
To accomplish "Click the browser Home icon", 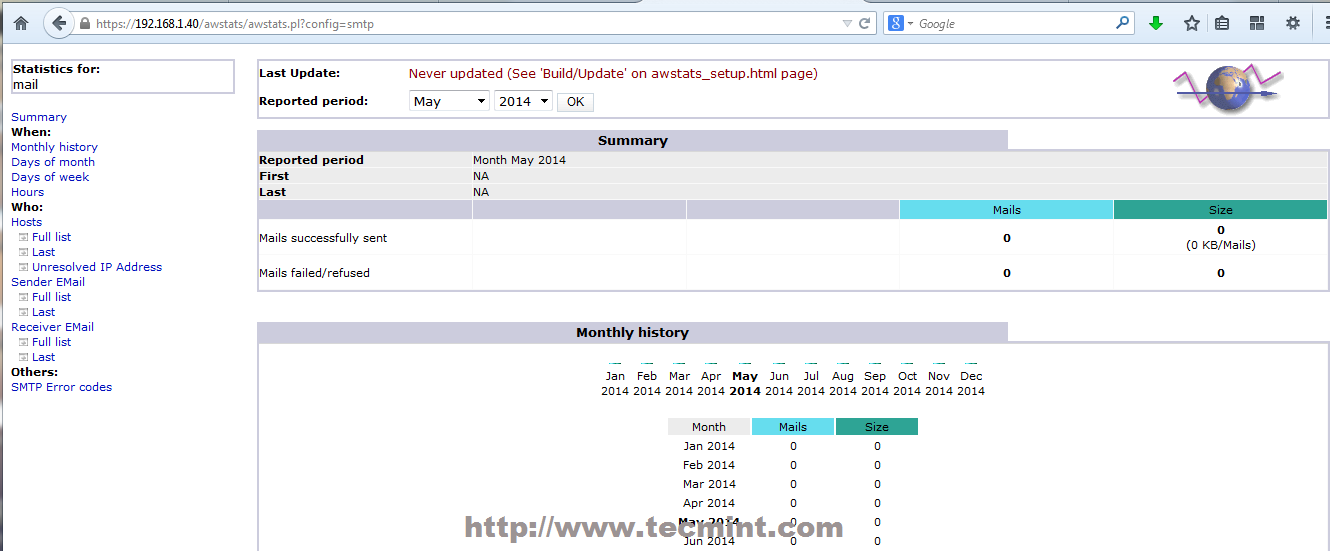I will 21,23.
